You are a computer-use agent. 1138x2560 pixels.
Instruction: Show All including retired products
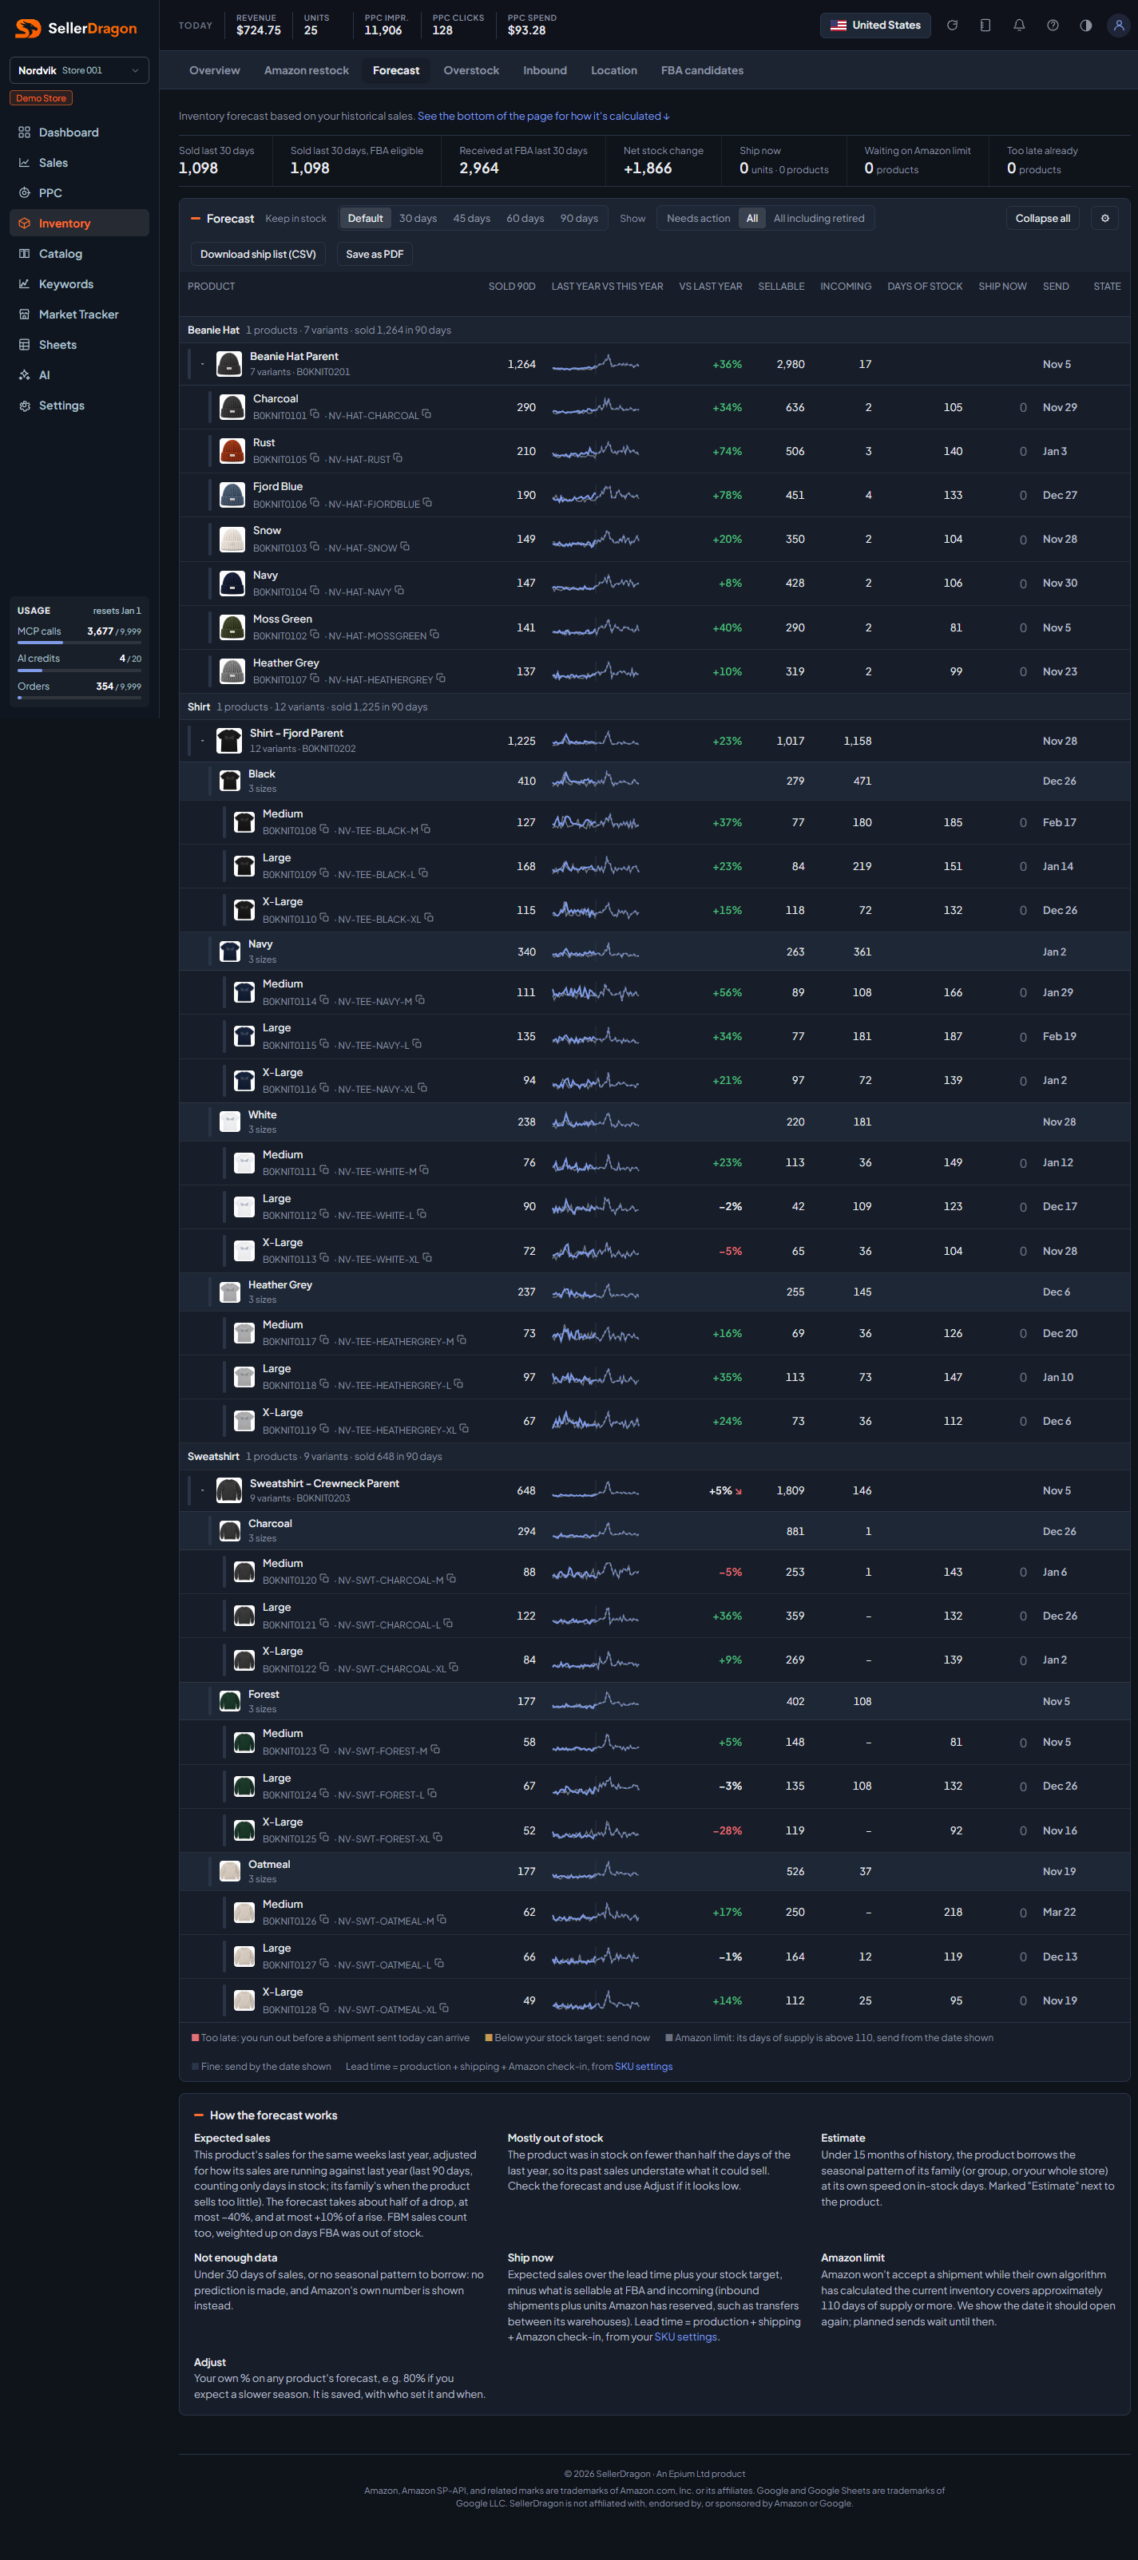click(x=819, y=218)
